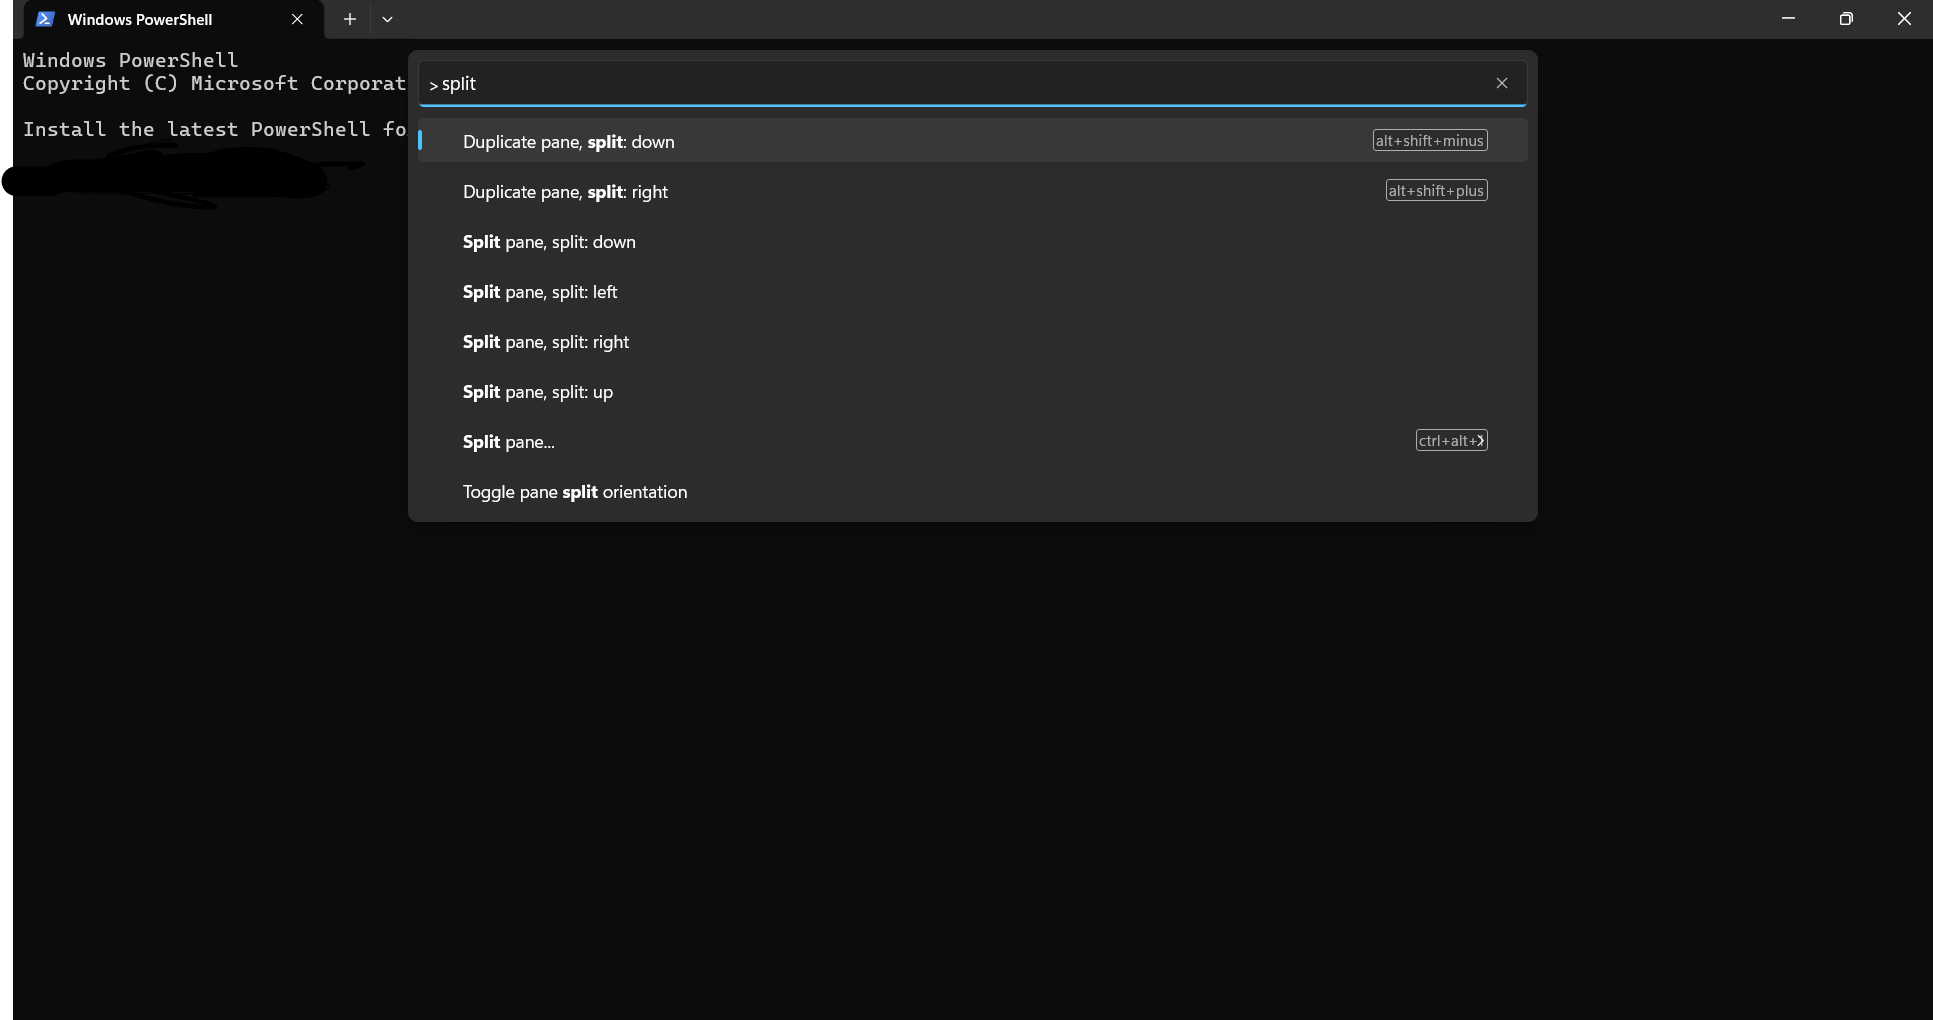Viewport: 1933px width, 1020px height.
Task: Choose Split pane, split: up
Action: pos(973,391)
